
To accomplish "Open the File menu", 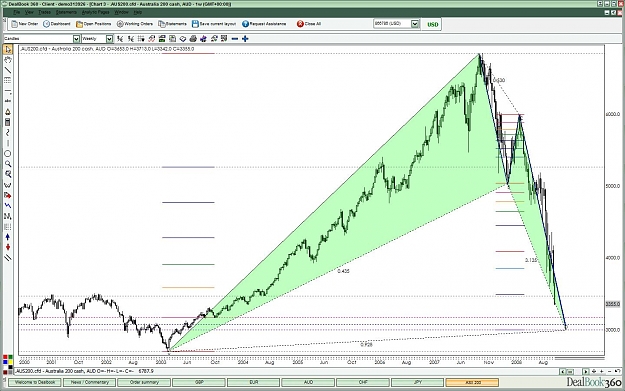I will pyautogui.click(x=16, y=12).
